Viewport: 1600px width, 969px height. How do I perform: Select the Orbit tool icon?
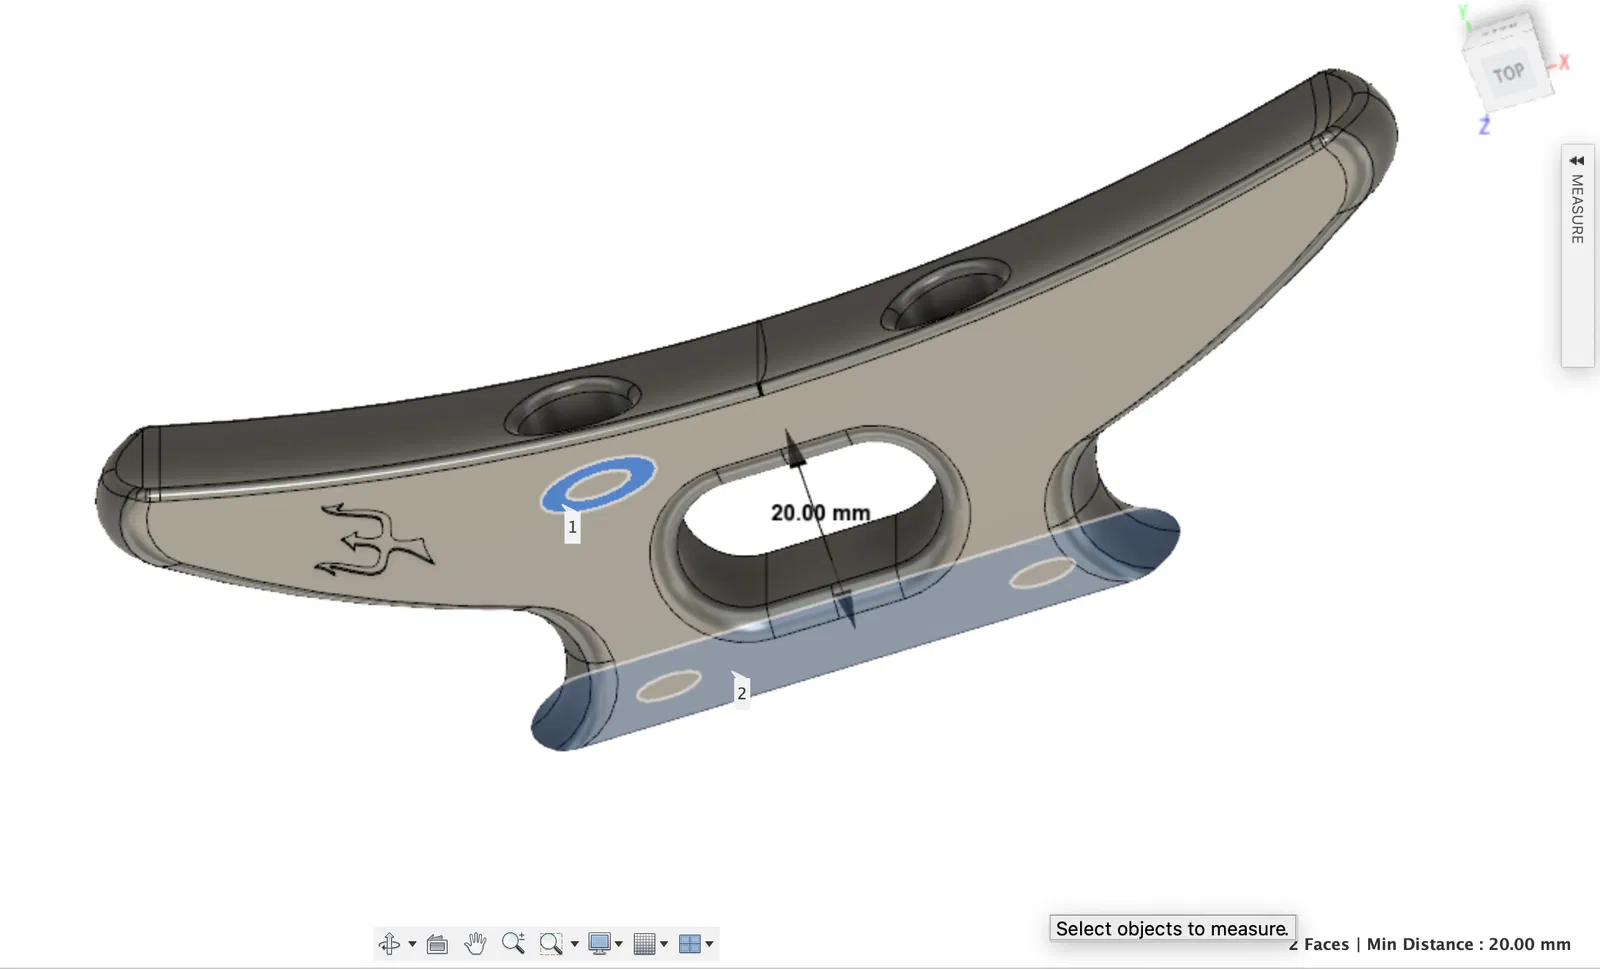[x=389, y=943]
